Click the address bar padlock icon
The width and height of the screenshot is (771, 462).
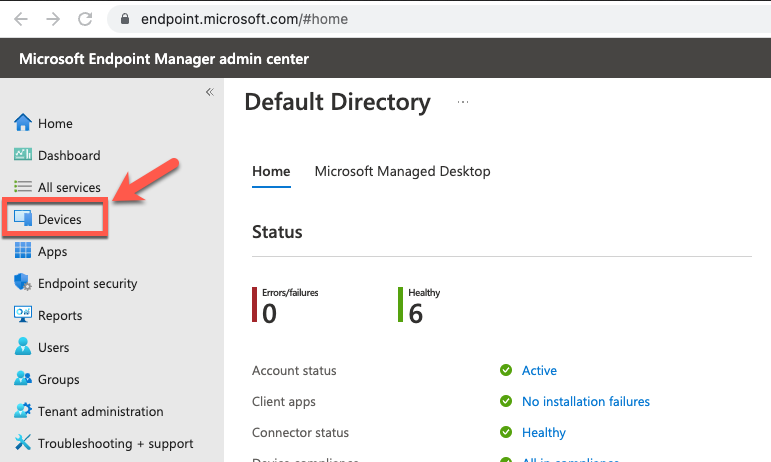coord(125,19)
